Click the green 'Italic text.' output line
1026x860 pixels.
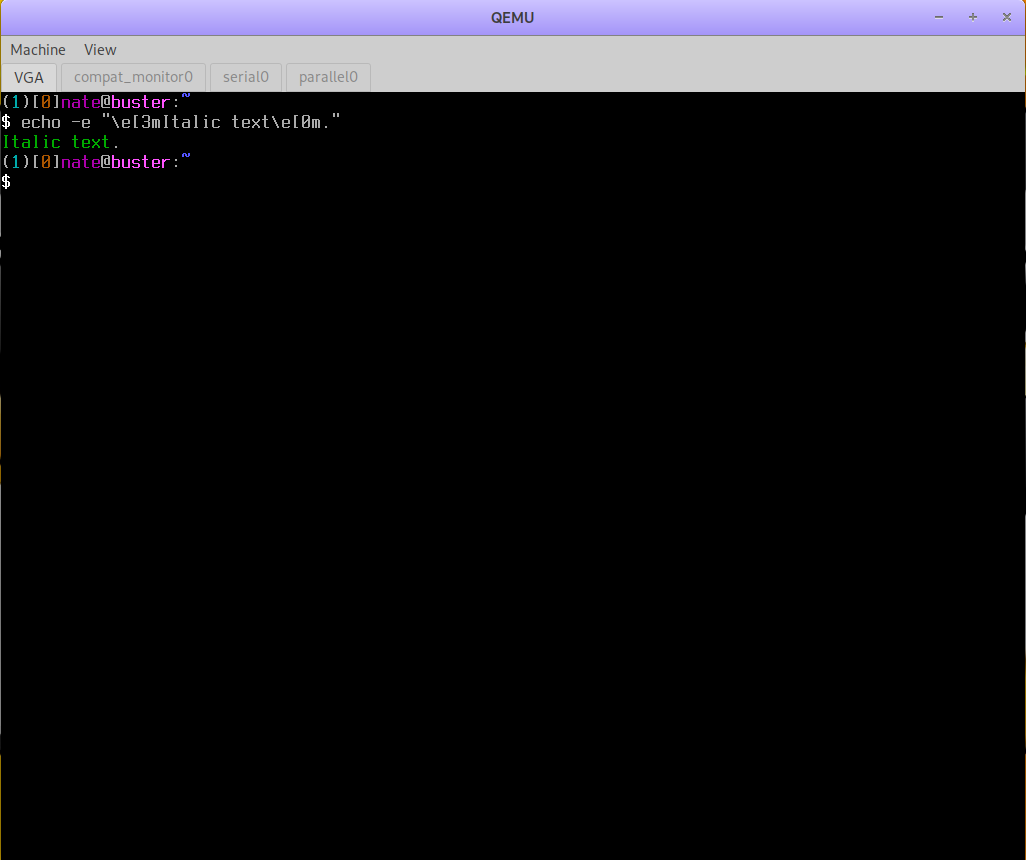click(x=61, y=142)
